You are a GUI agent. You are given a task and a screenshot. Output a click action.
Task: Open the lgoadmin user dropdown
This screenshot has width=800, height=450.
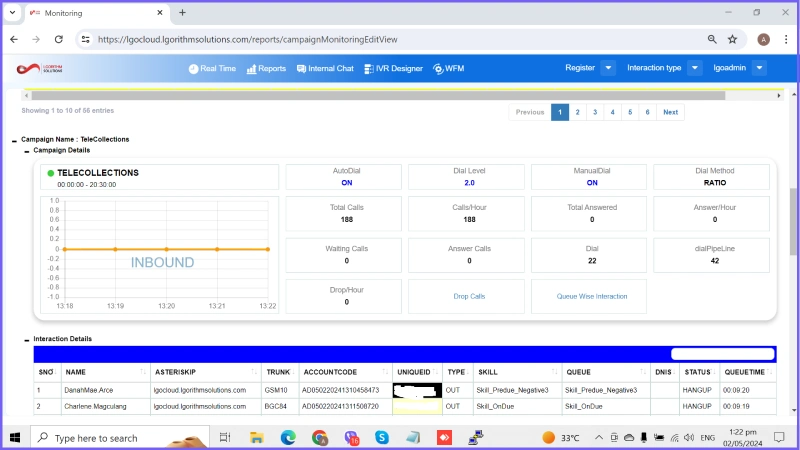[x=759, y=68]
